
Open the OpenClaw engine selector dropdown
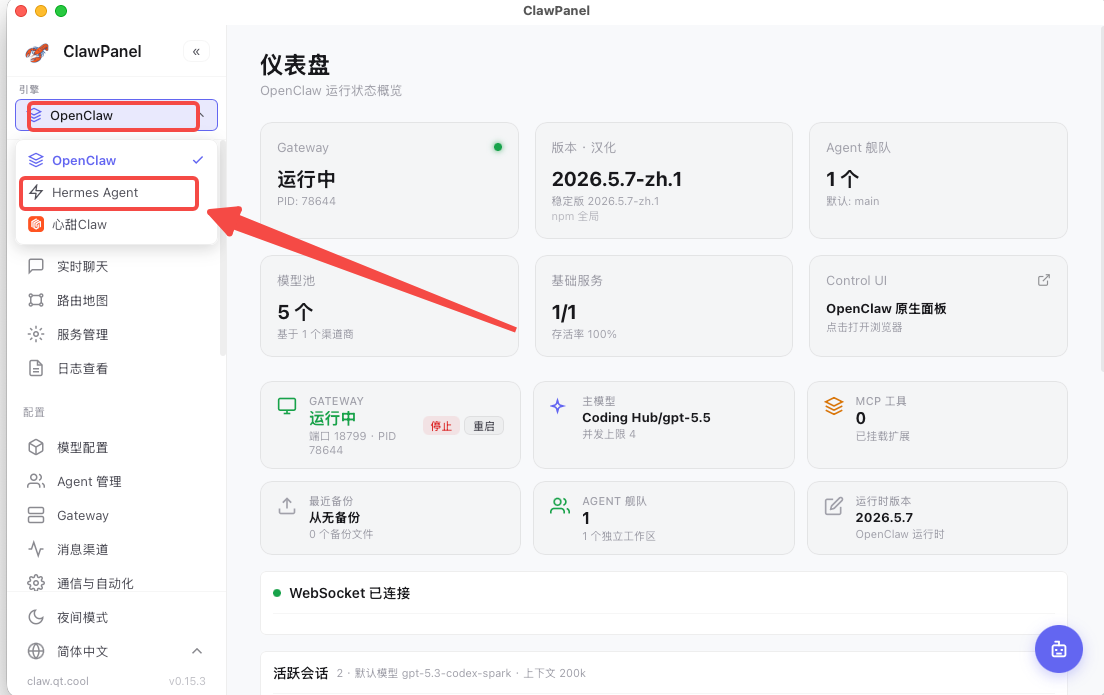pos(116,115)
